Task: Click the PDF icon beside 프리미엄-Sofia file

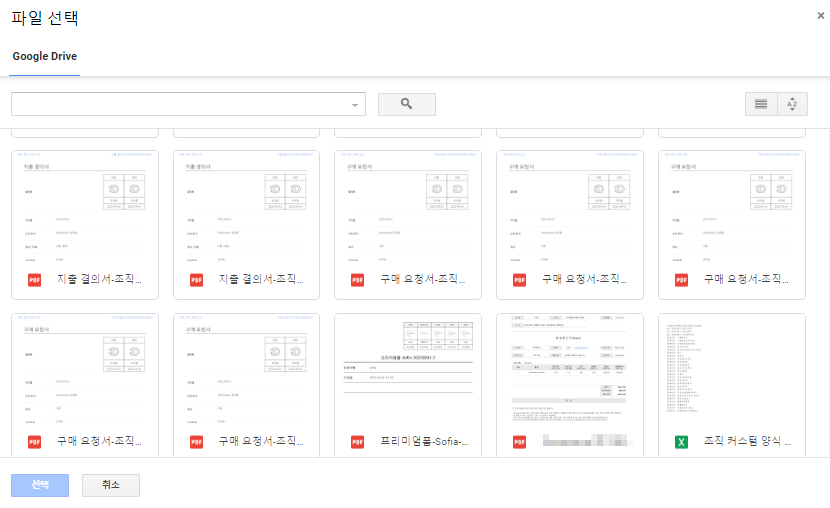Action: pos(357,442)
